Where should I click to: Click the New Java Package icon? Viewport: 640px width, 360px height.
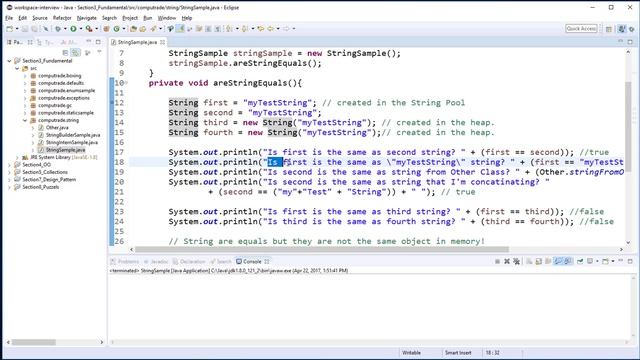(x=106, y=29)
